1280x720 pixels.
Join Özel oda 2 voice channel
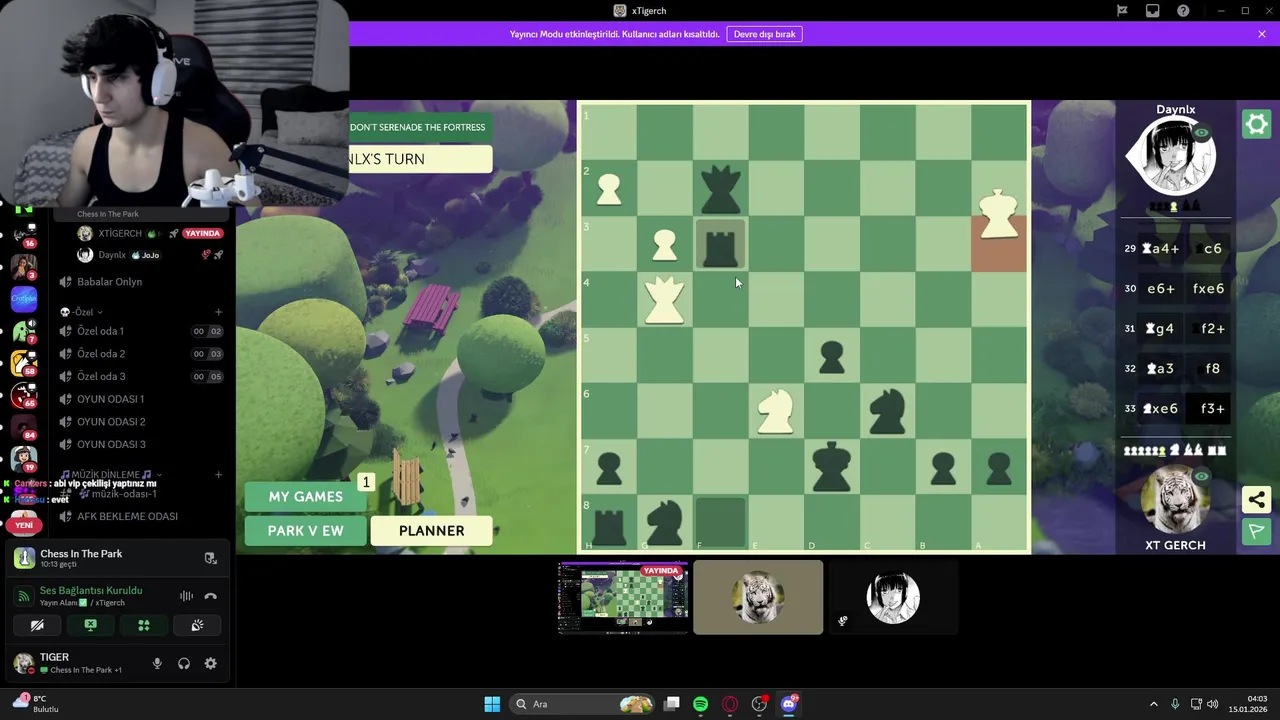click(x=141, y=354)
